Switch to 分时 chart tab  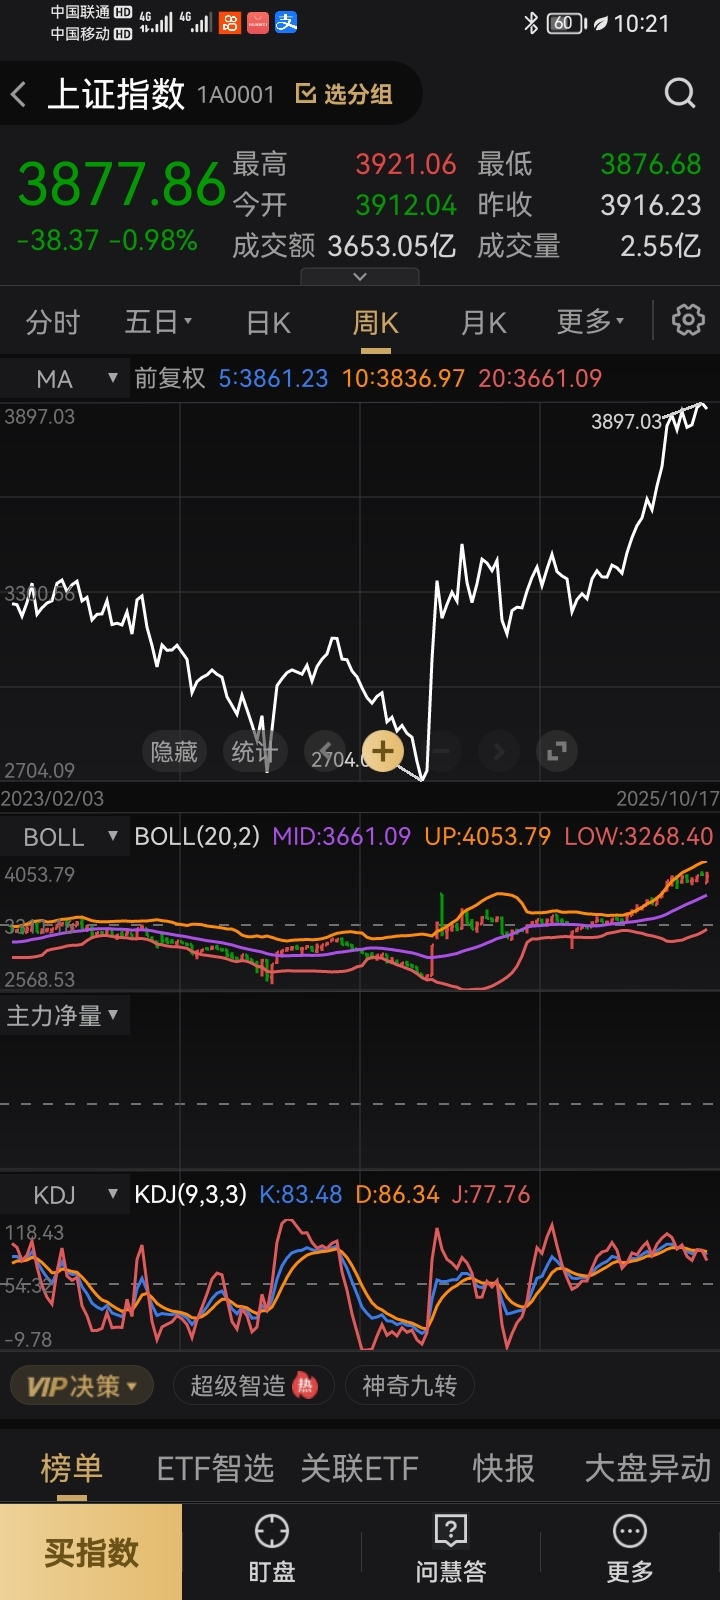52,322
